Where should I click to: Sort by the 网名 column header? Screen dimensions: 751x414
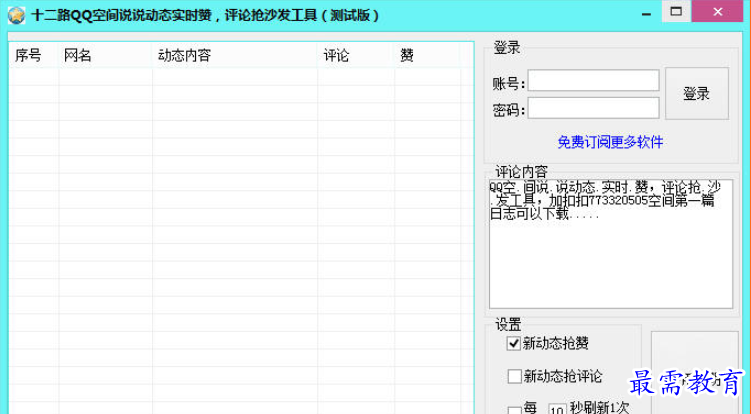click(105, 55)
